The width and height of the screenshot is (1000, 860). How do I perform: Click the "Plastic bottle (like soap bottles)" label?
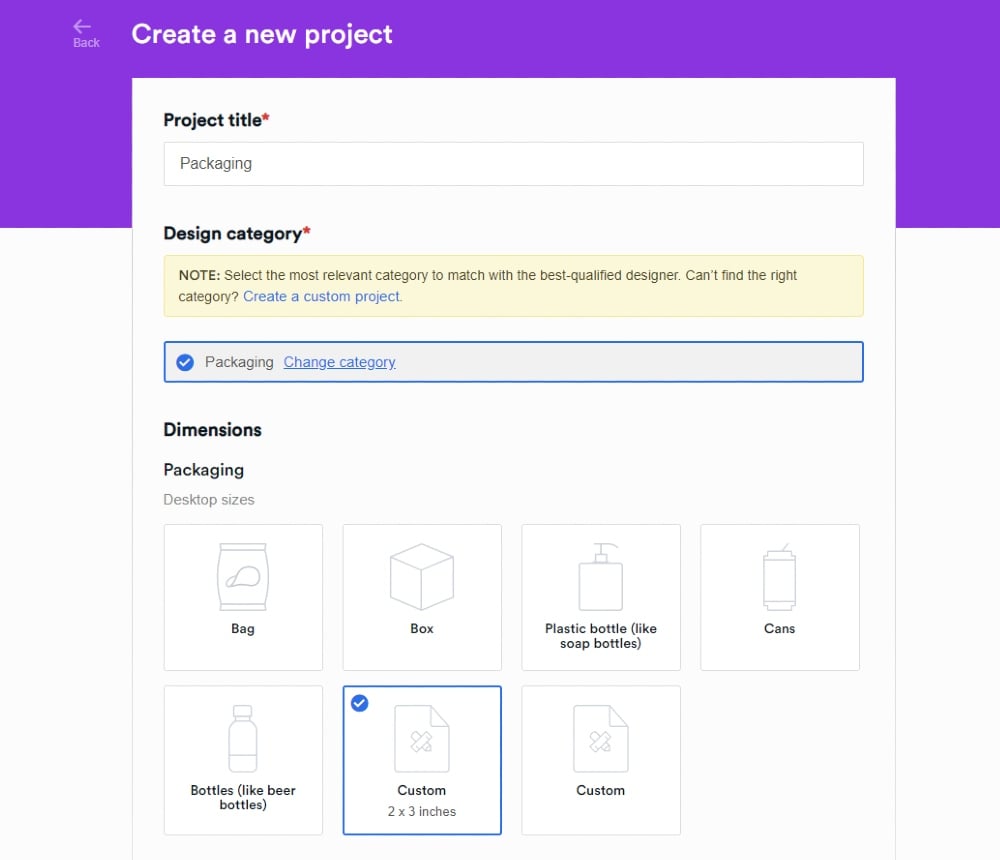(601, 636)
